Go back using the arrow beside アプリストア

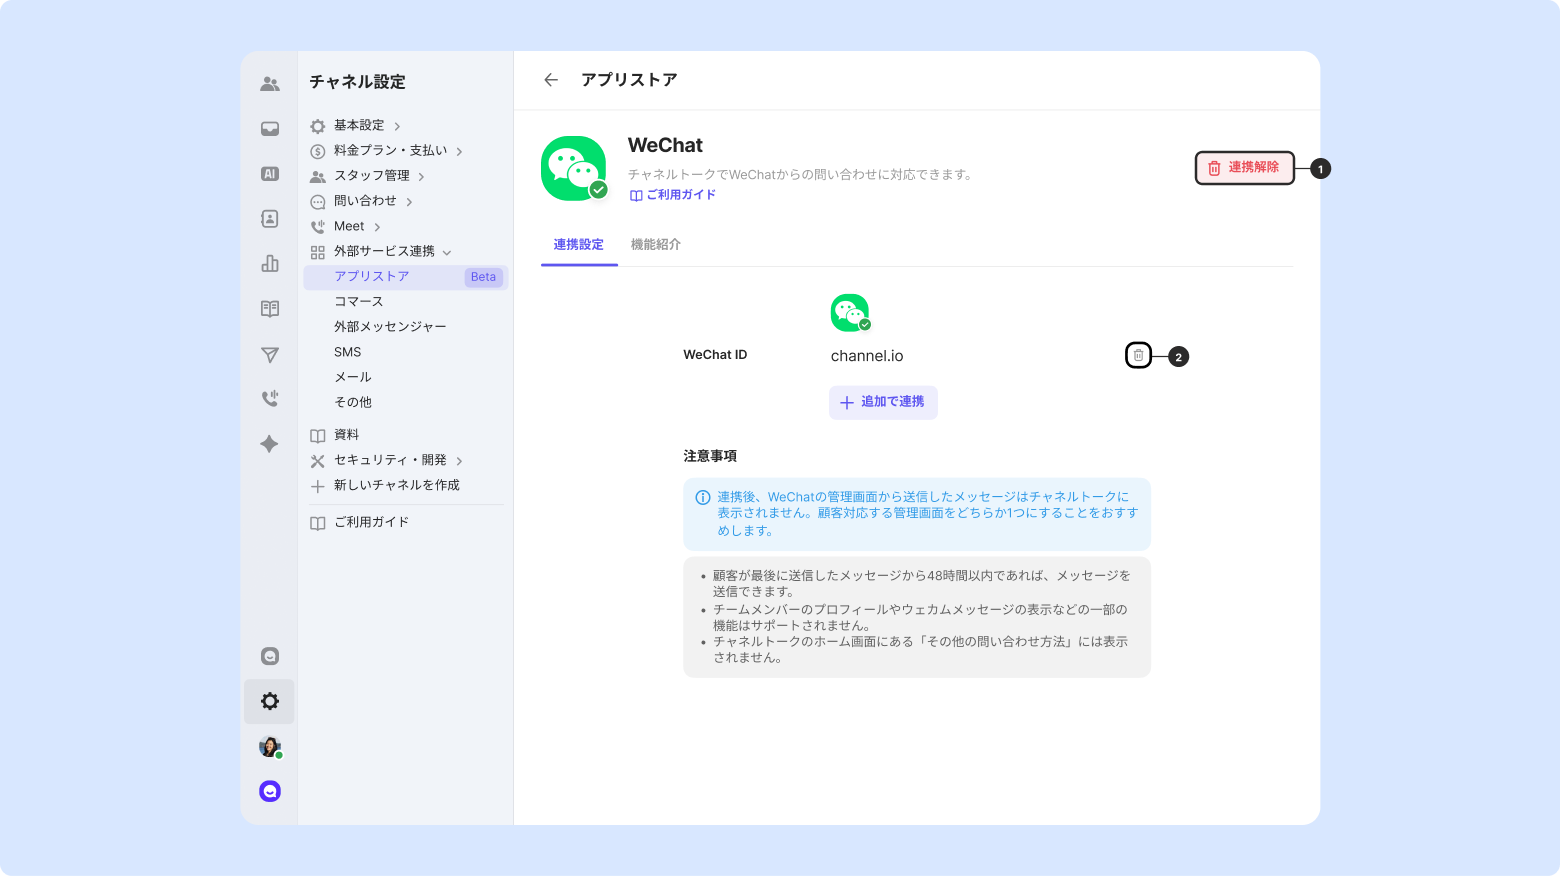(551, 80)
